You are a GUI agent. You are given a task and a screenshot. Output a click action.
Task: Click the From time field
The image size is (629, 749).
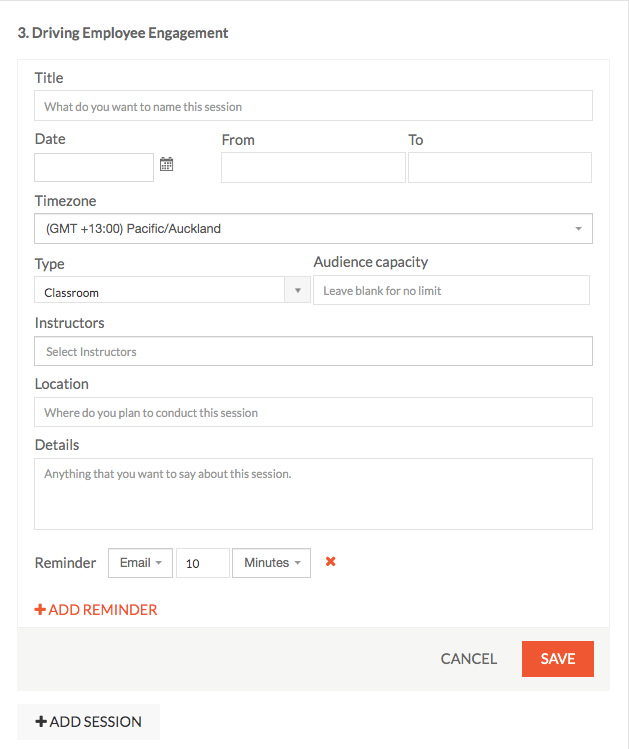(313, 167)
